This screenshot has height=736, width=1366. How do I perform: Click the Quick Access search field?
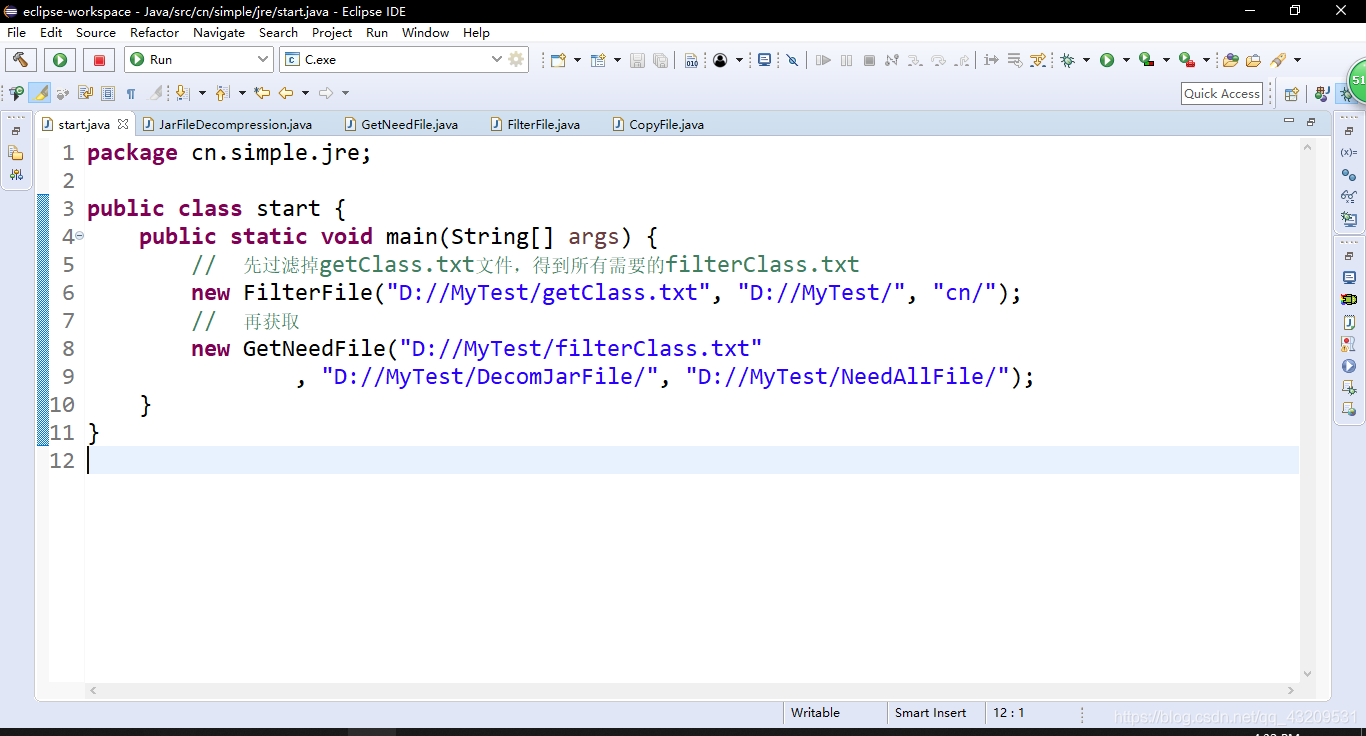[x=1221, y=94]
